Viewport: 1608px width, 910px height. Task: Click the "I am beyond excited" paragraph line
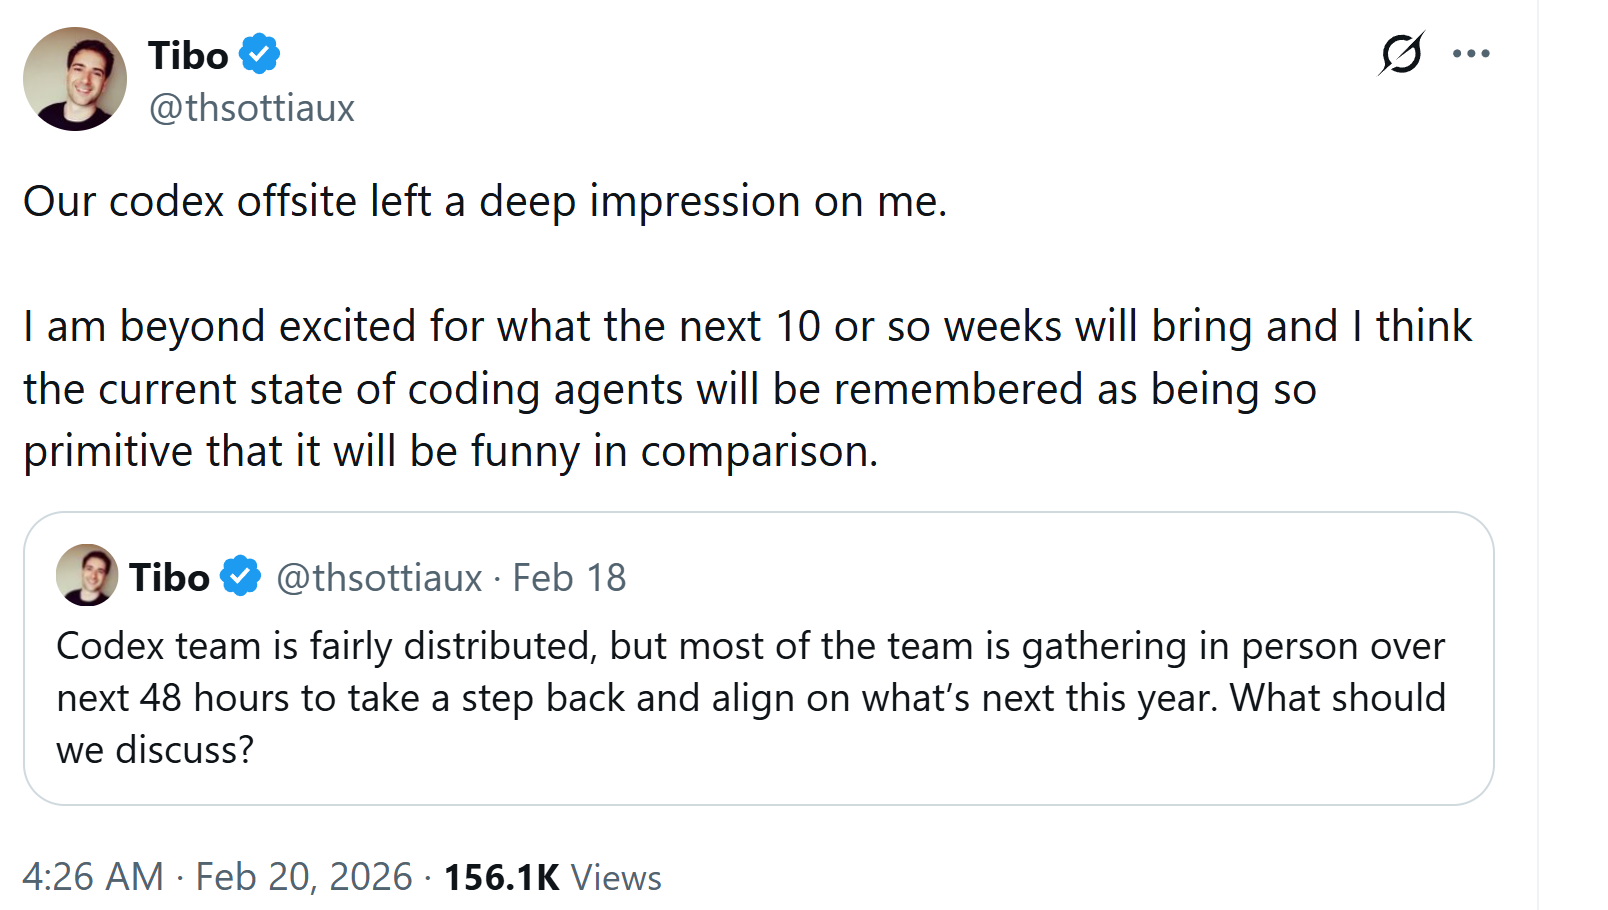click(747, 327)
